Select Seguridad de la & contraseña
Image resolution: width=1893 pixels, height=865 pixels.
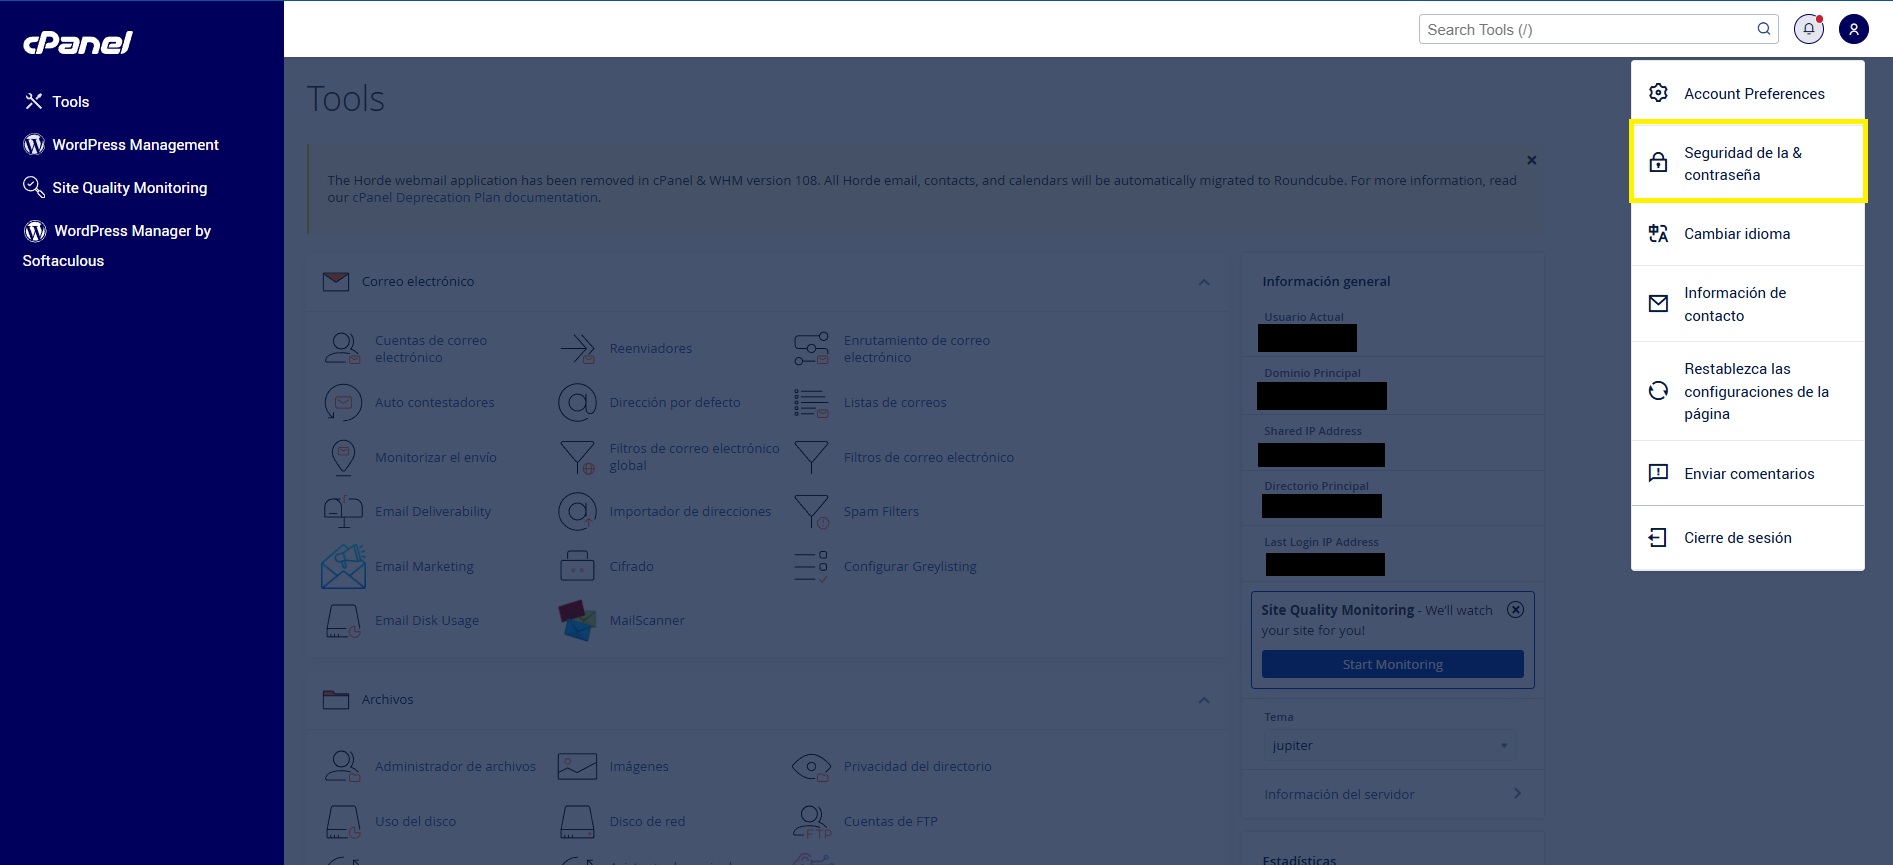click(x=1747, y=163)
